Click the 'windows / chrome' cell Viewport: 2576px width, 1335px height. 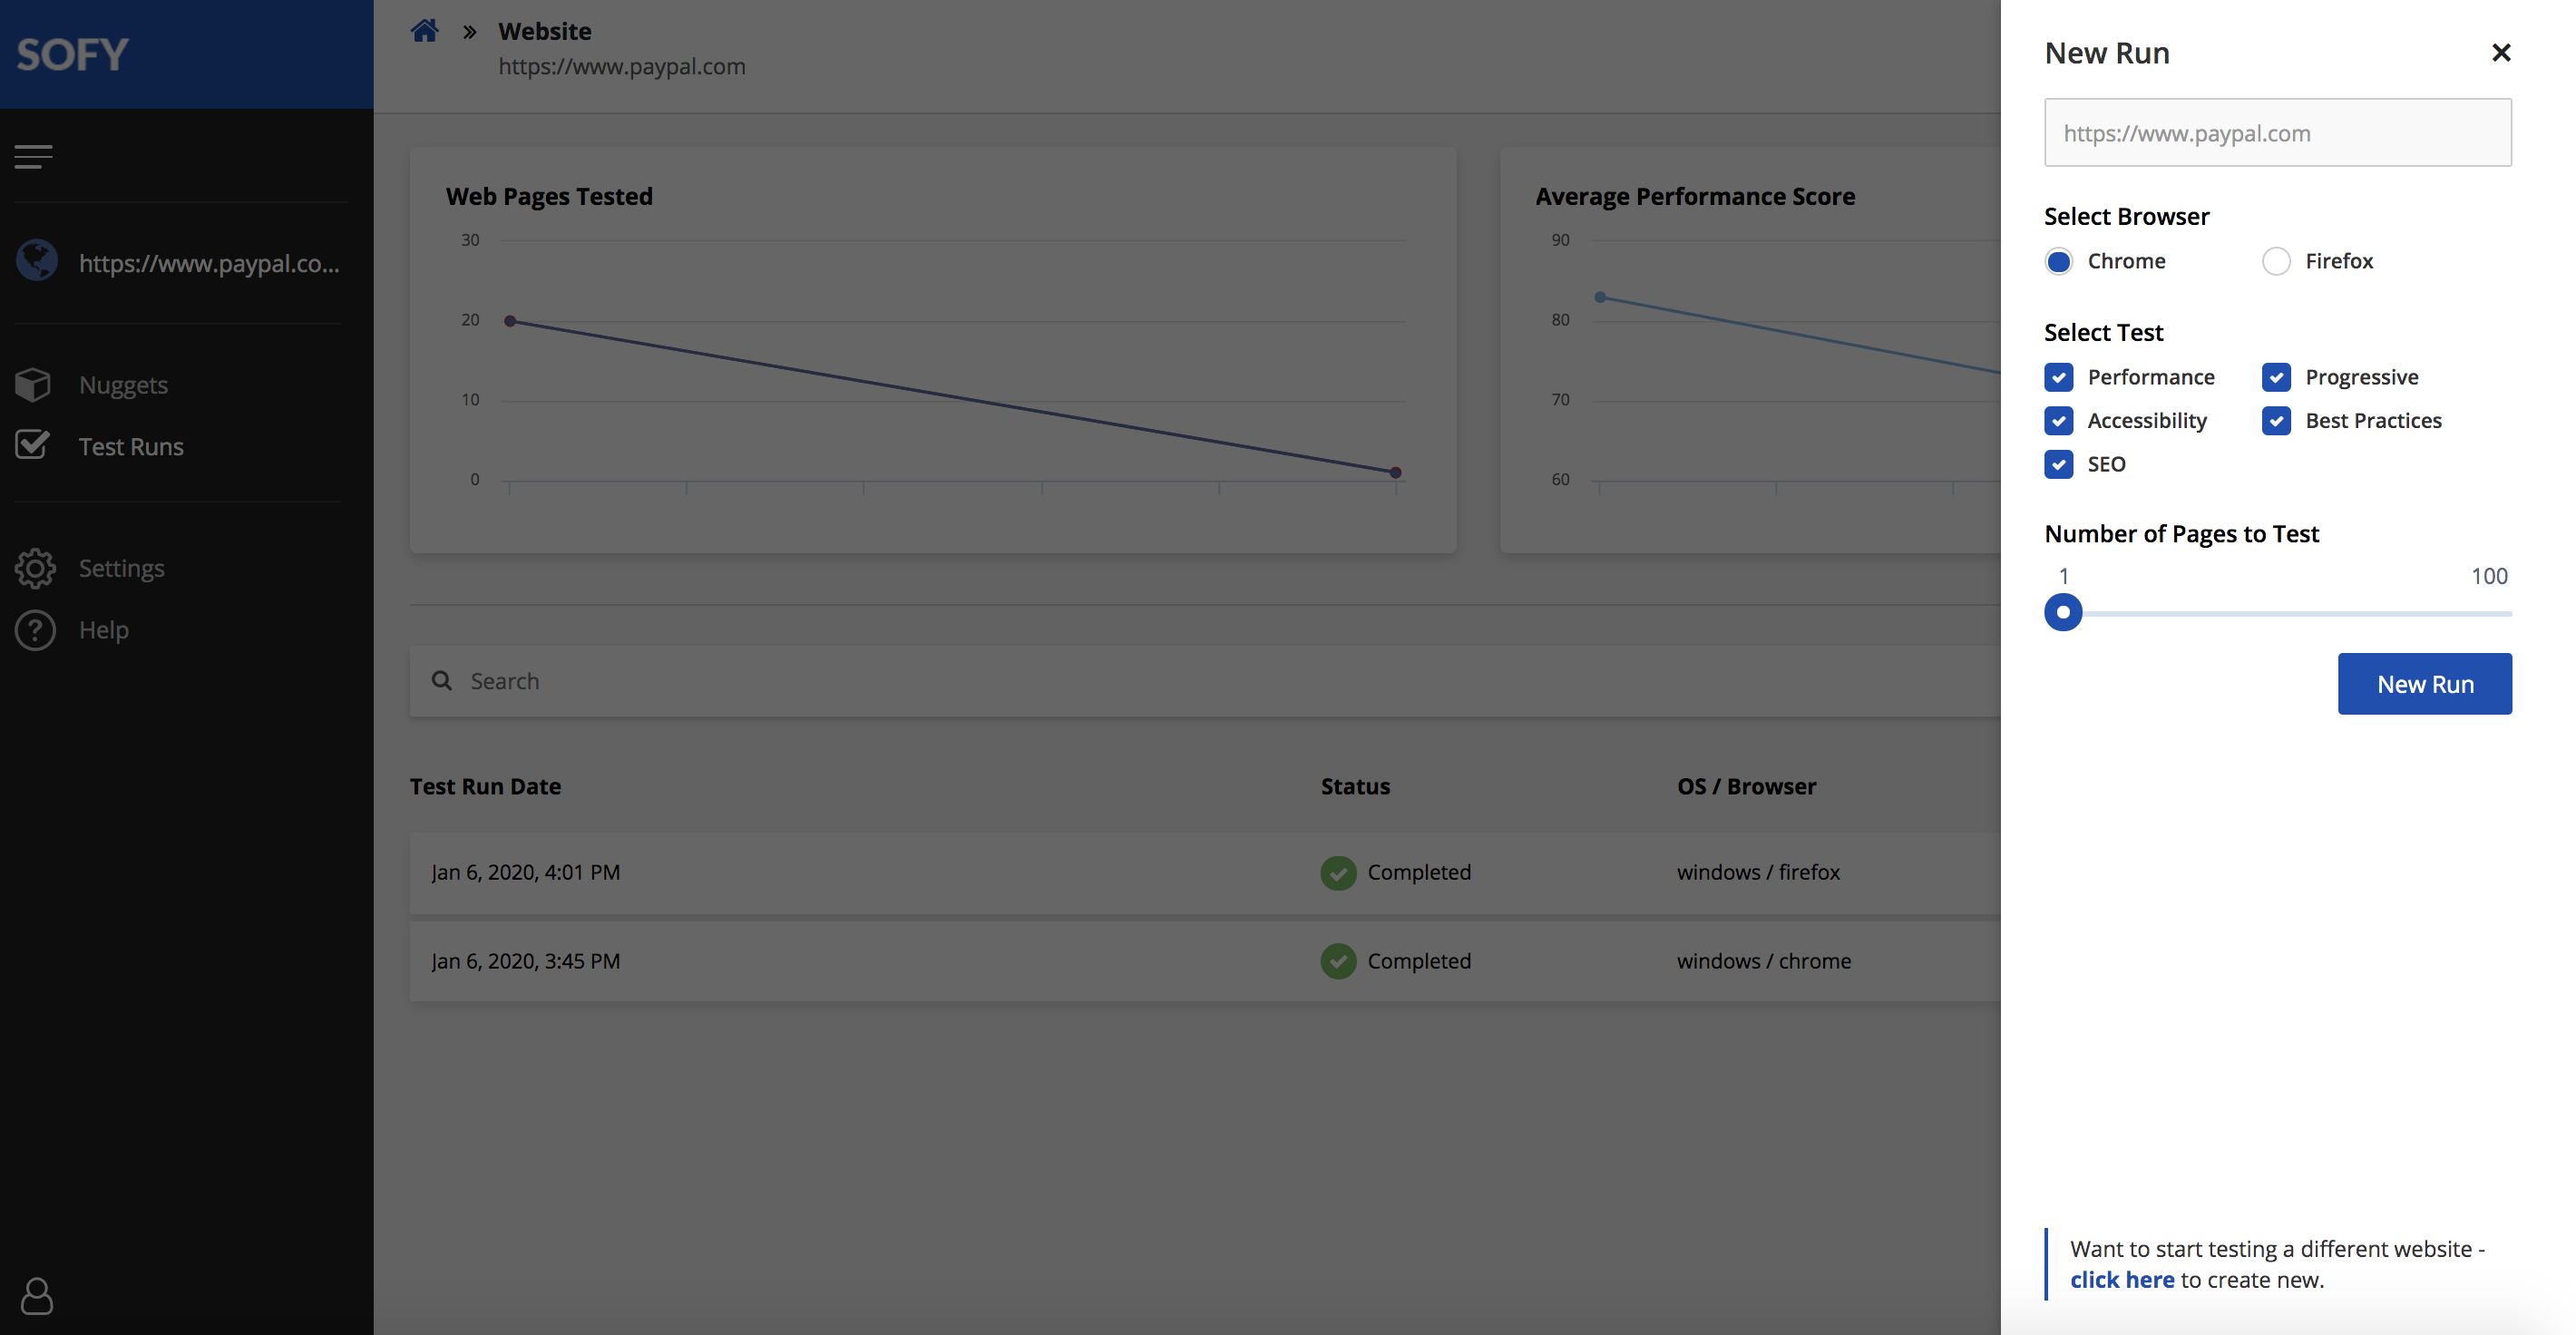(1764, 961)
